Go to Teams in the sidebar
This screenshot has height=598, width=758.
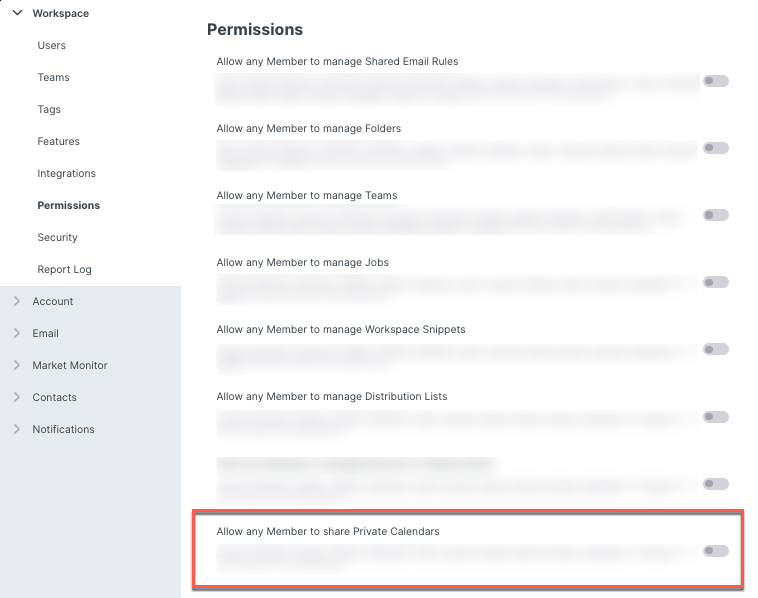click(x=54, y=77)
